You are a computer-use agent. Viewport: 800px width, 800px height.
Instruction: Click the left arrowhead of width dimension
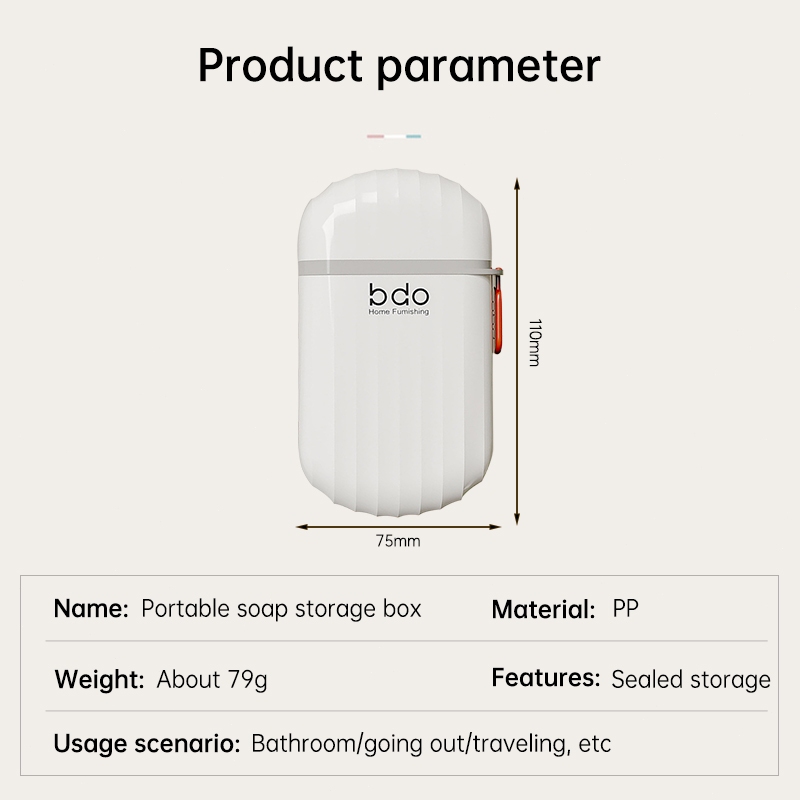(x=302, y=527)
